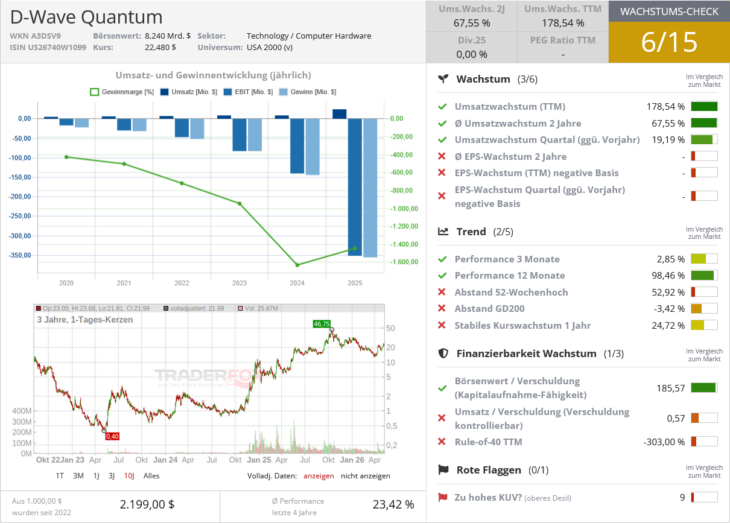Click the red flag icon beside Zu hohes KUV

click(x=443, y=497)
